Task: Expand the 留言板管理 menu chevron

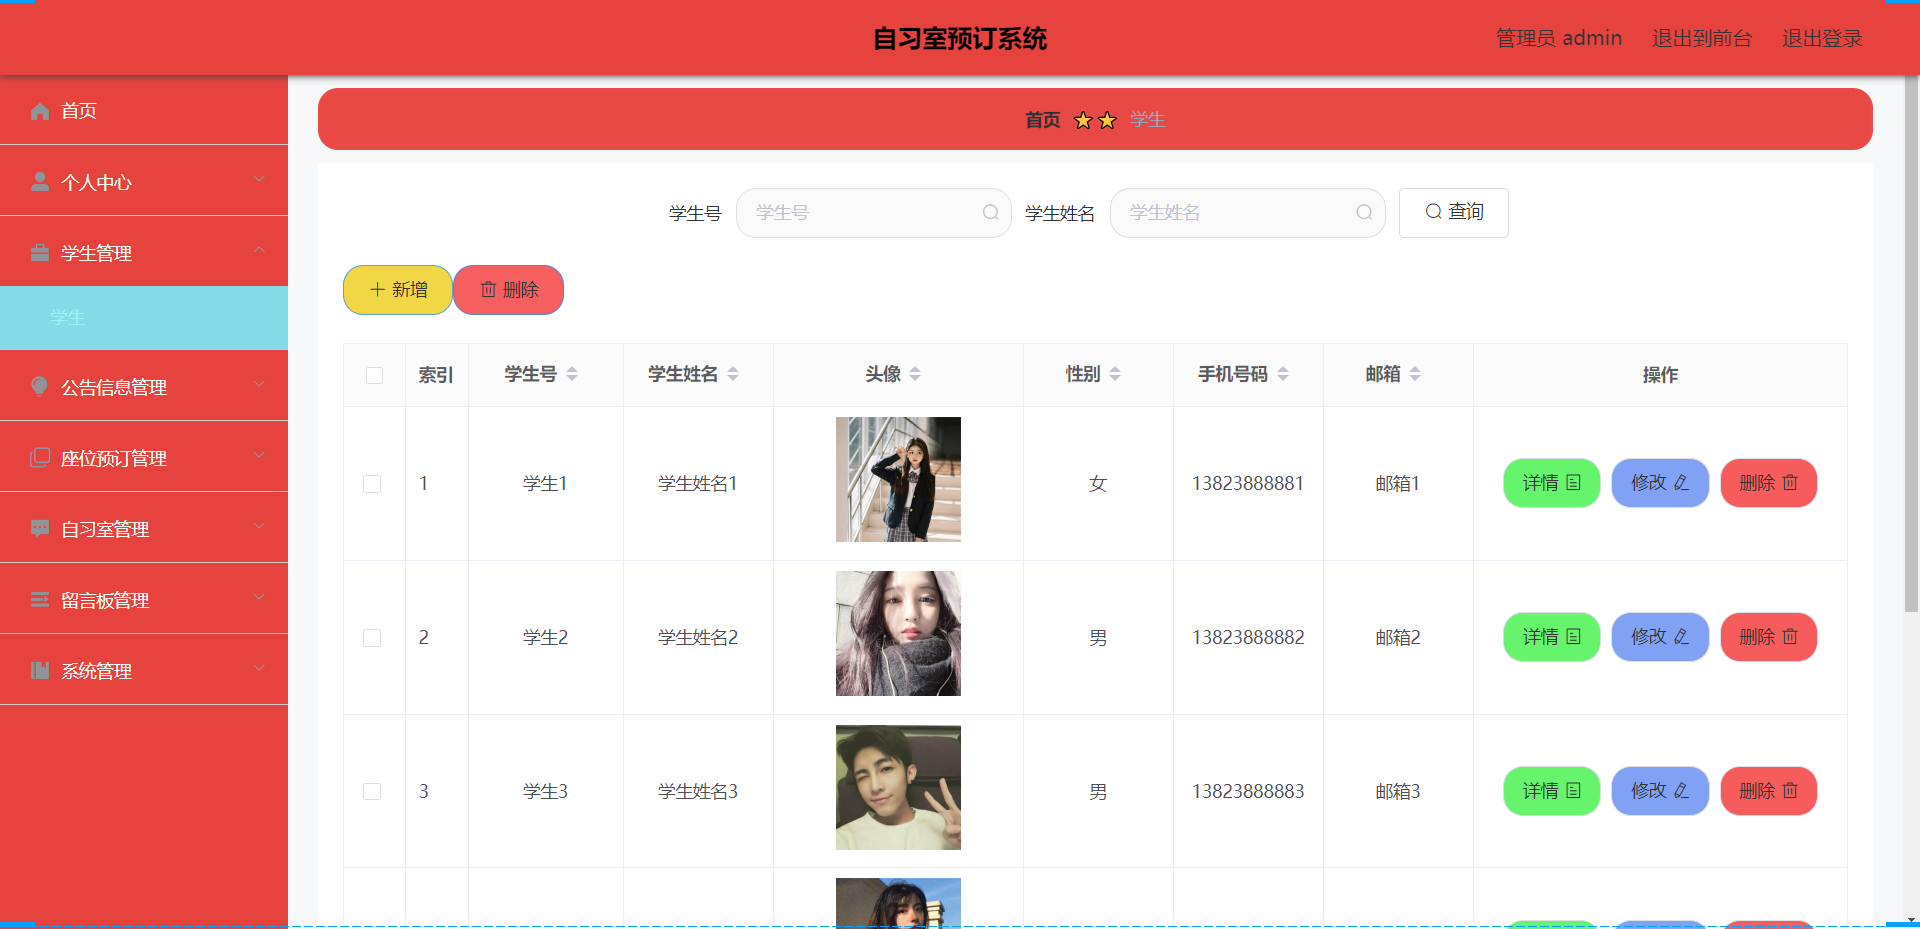Action: pos(259,598)
